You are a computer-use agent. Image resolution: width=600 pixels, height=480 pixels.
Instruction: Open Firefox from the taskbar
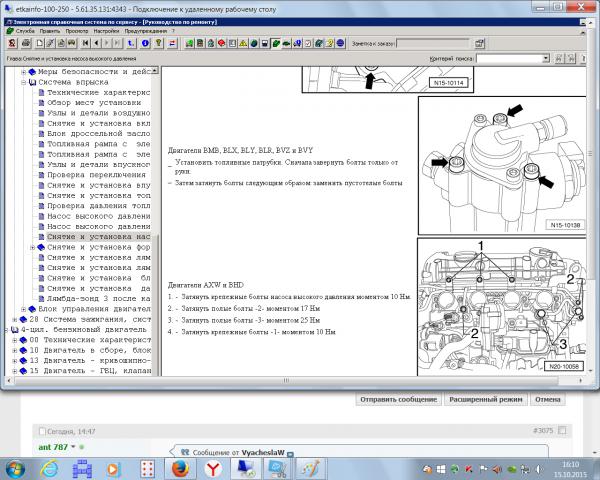coord(180,469)
